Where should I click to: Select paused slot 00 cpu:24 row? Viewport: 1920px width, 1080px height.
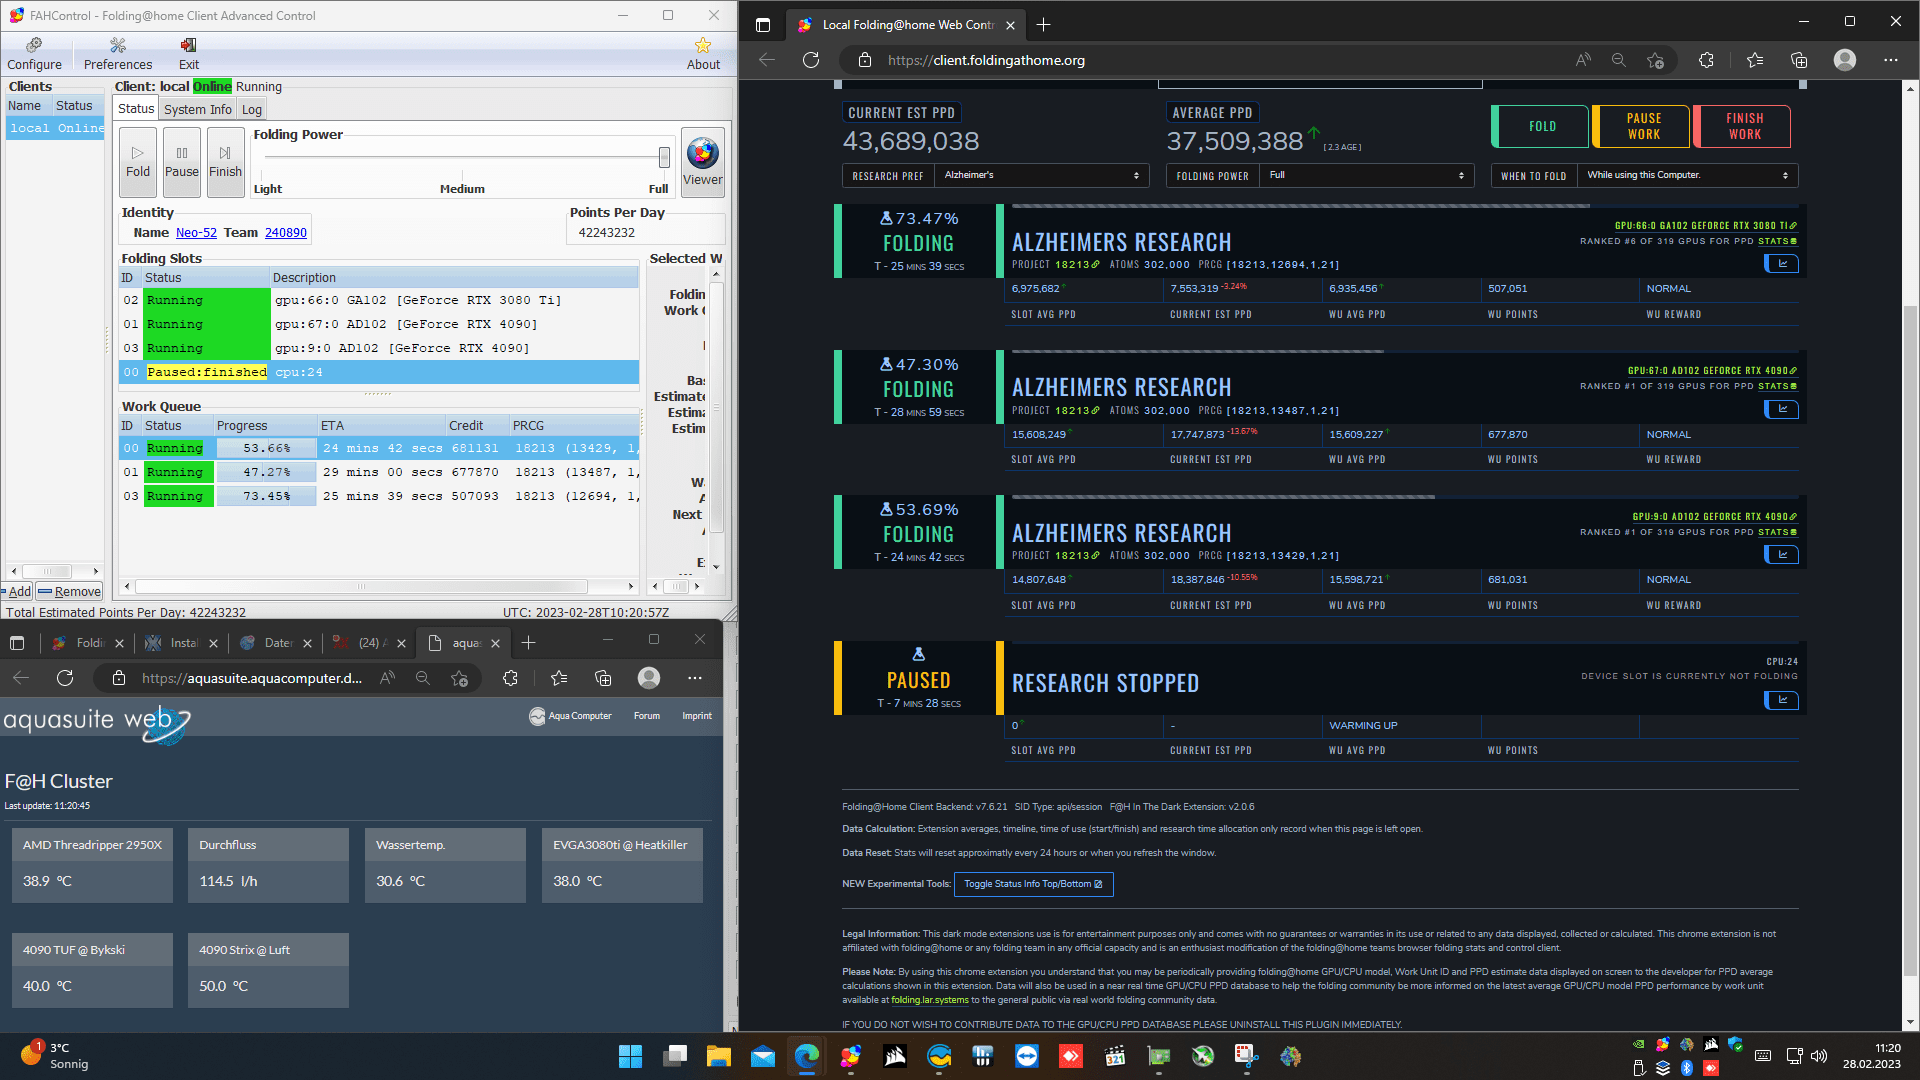click(x=379, y=372)
